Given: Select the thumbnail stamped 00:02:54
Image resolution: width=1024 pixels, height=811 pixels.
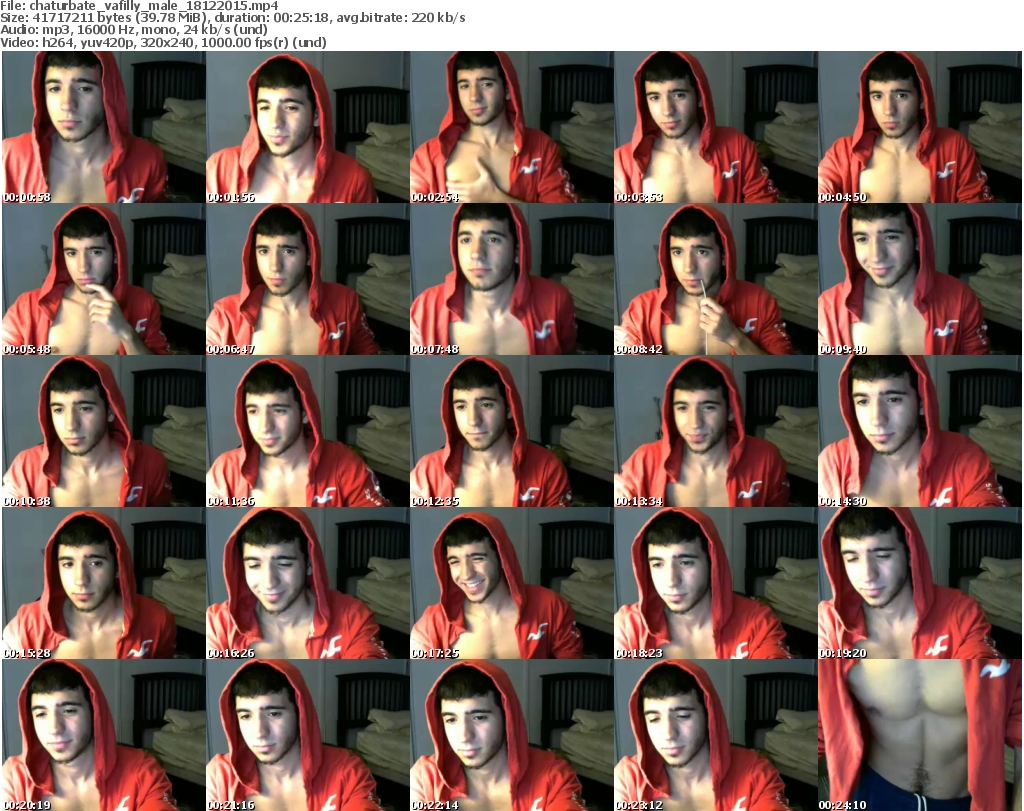Looking at the screenshot, I should (x=511, y=127).
